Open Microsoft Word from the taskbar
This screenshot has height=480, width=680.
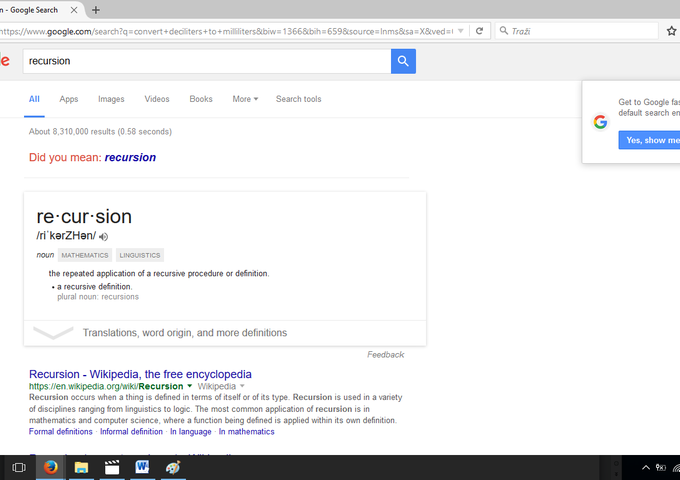[x=143, y=467]
